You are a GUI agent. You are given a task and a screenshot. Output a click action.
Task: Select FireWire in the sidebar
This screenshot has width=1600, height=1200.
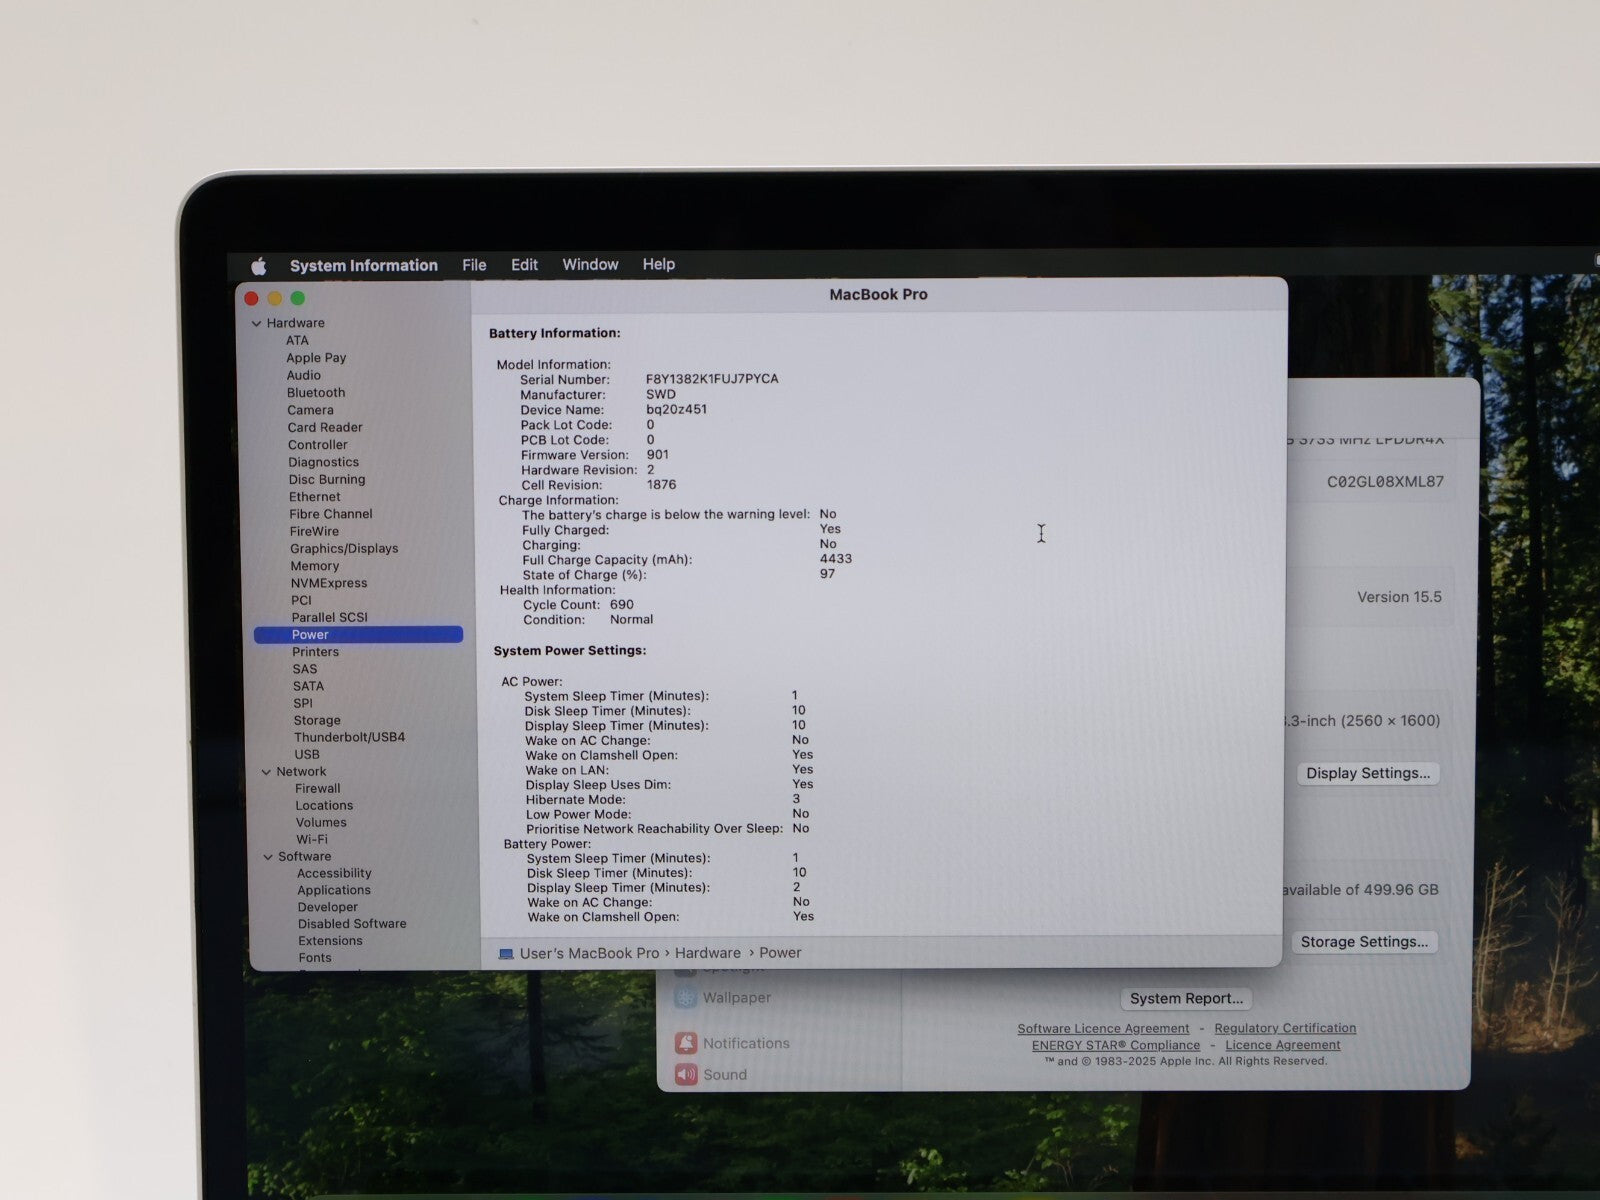[314, 531]
